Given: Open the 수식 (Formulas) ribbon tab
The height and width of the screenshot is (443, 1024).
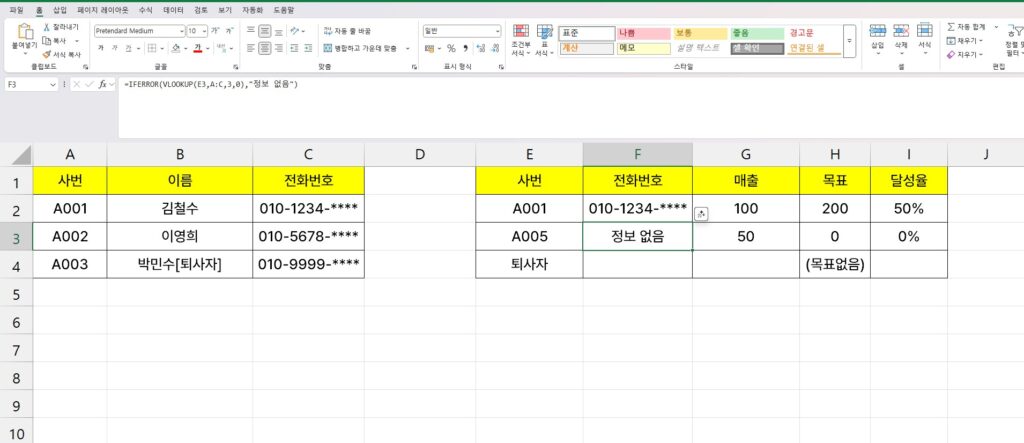Looking at the screenshot, I should (x=145, y=9).
